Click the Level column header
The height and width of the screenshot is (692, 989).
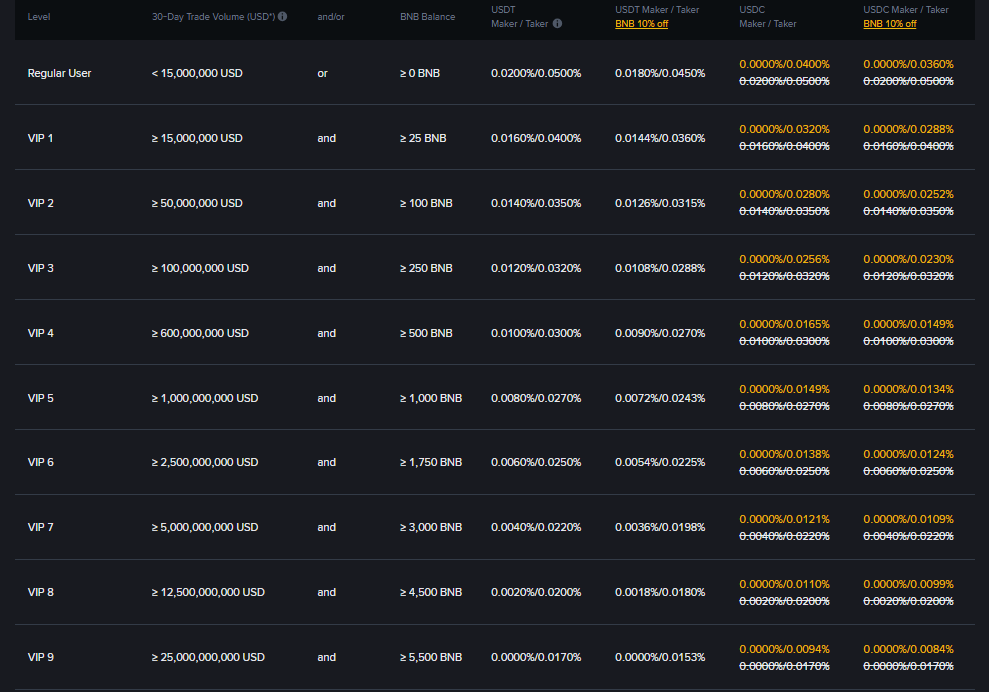click(38, 16)
